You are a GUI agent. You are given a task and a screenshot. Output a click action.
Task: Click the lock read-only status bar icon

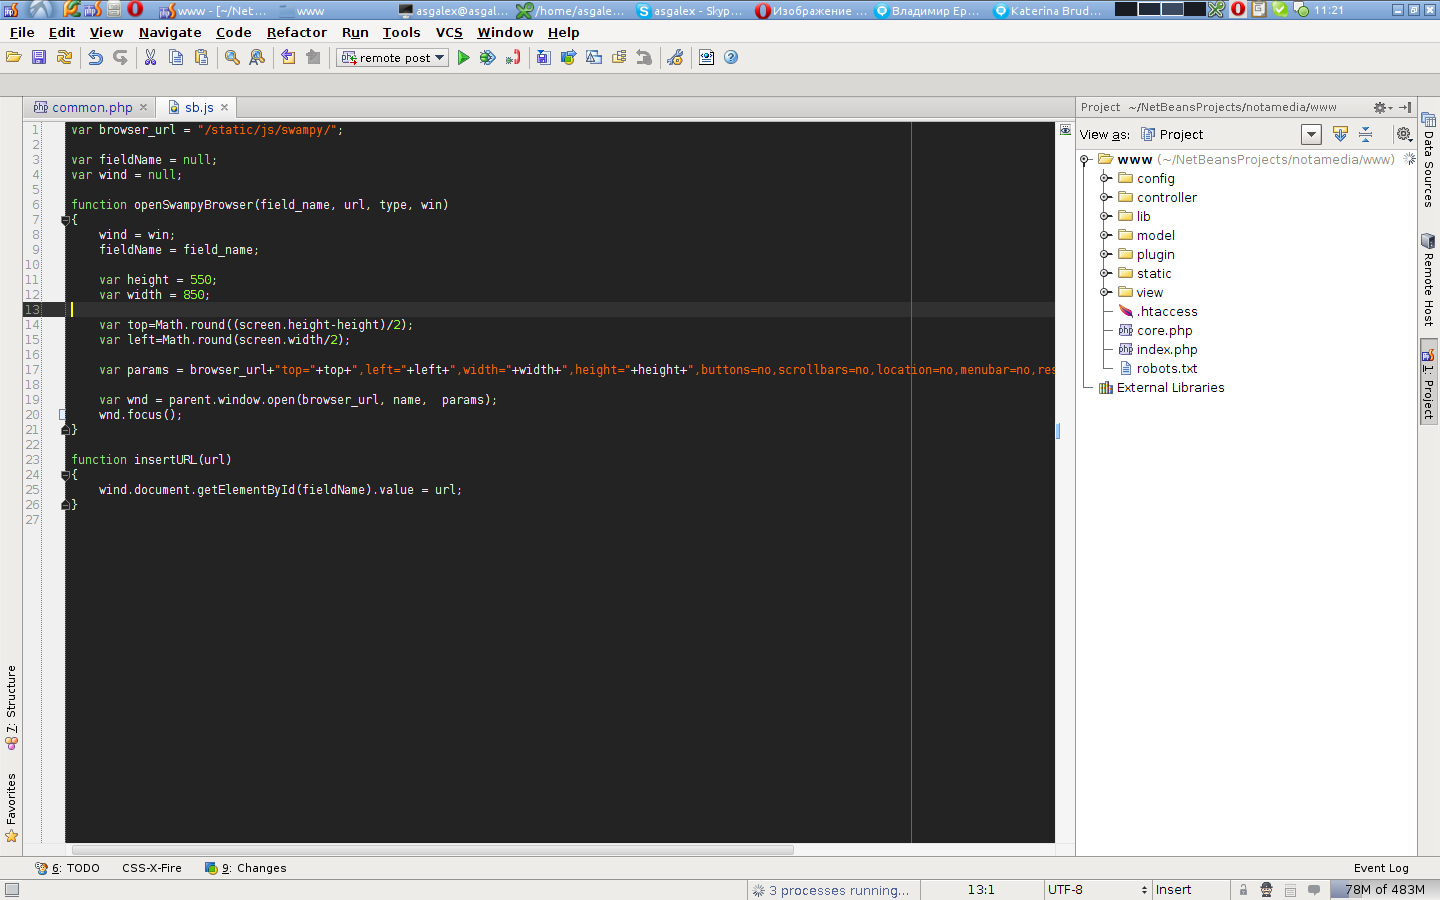[x=1243, y=890]
